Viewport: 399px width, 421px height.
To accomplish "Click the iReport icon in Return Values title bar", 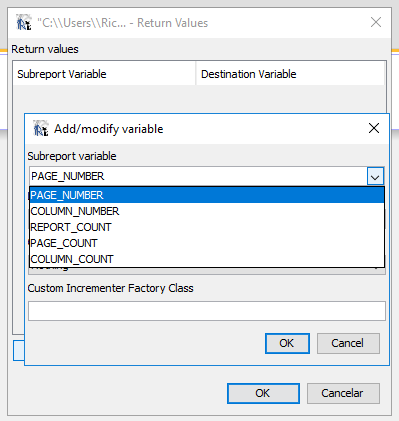I will tap(24, 22).
